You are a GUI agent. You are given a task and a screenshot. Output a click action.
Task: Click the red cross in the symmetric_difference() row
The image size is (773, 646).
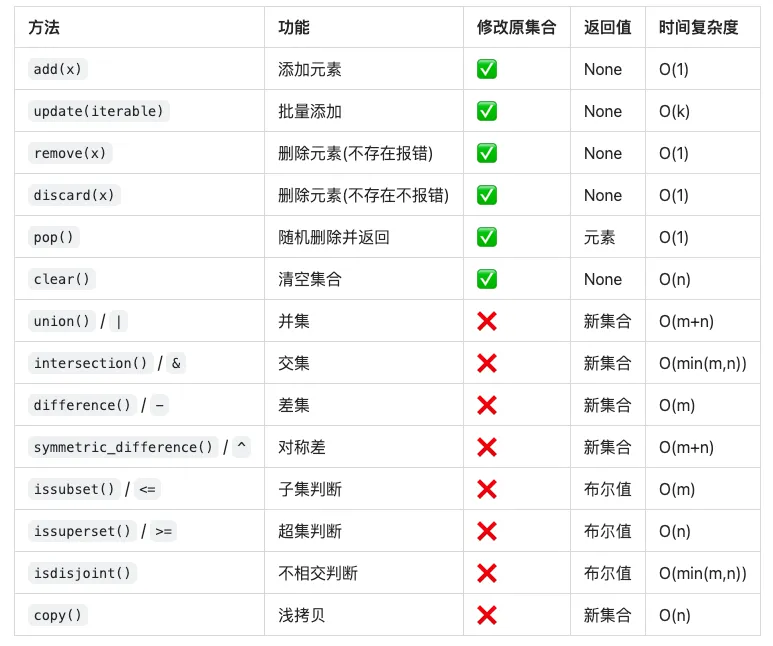tap(487, 447)
